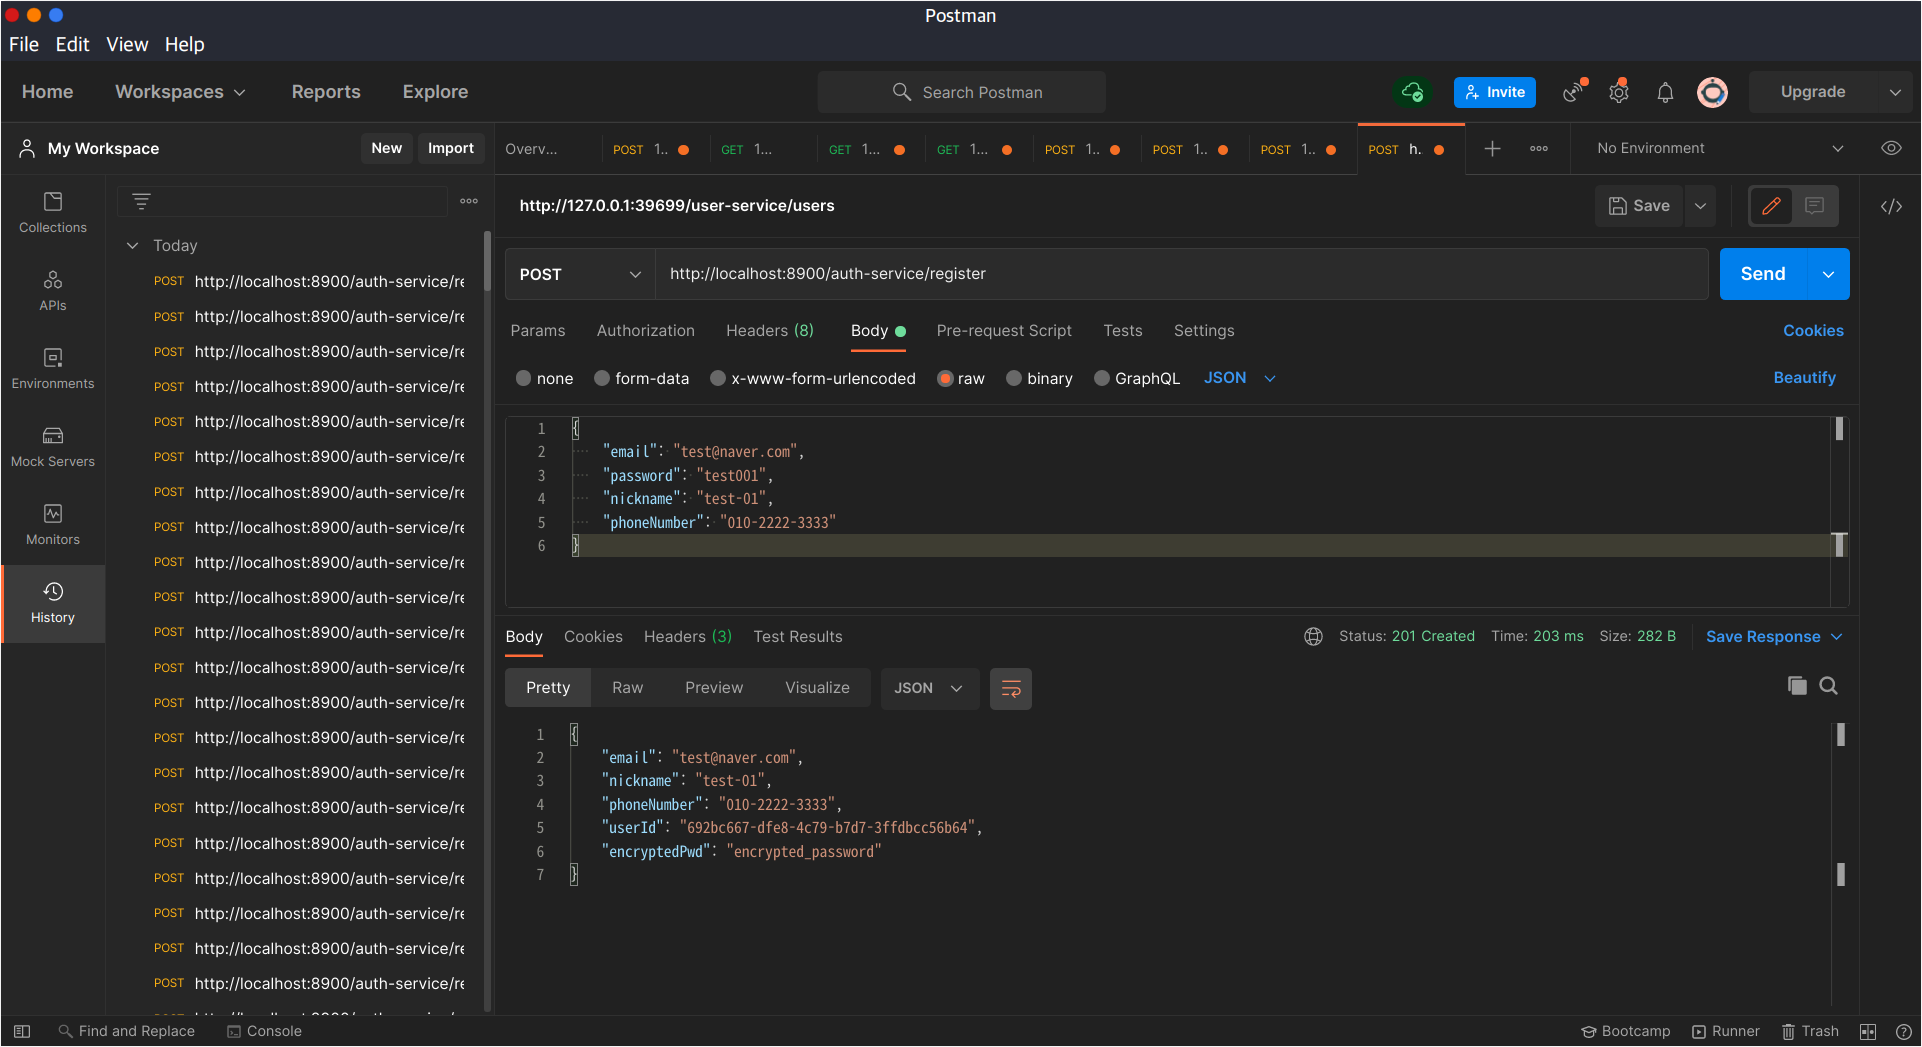Open the Mock Servers panel
This screenshot has height=1047, width=1922.
click(x=53, y=447)
